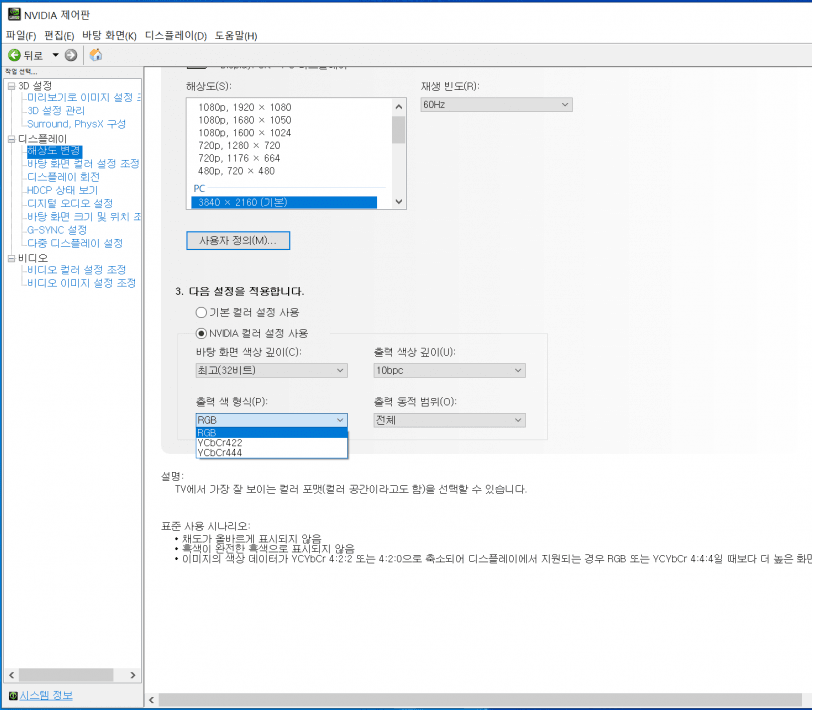Collapse the 3D 설정 tree node
This screenshot has height=710, width=814.
coord(11,86)
